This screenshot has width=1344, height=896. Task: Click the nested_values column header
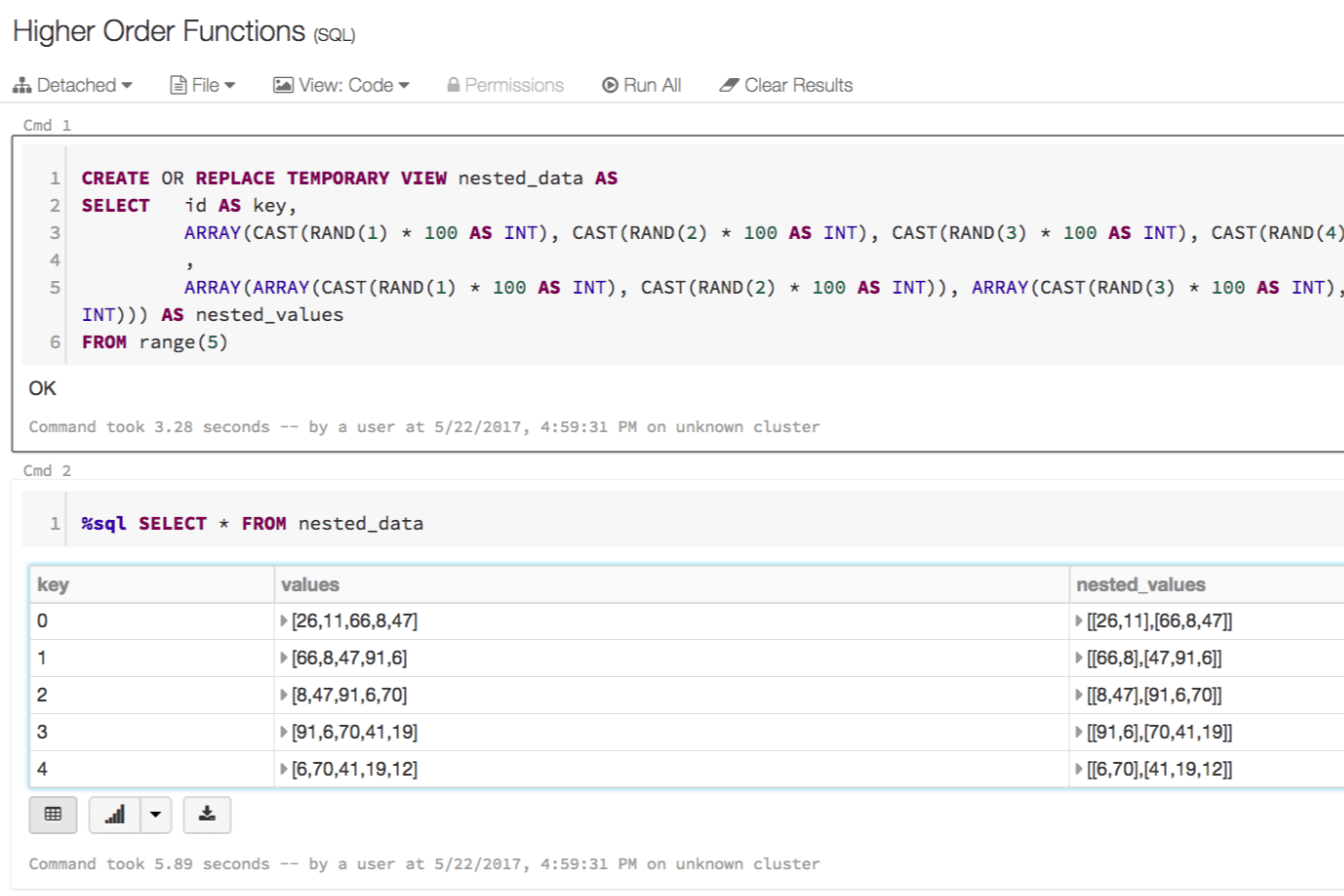point(1206,585)
